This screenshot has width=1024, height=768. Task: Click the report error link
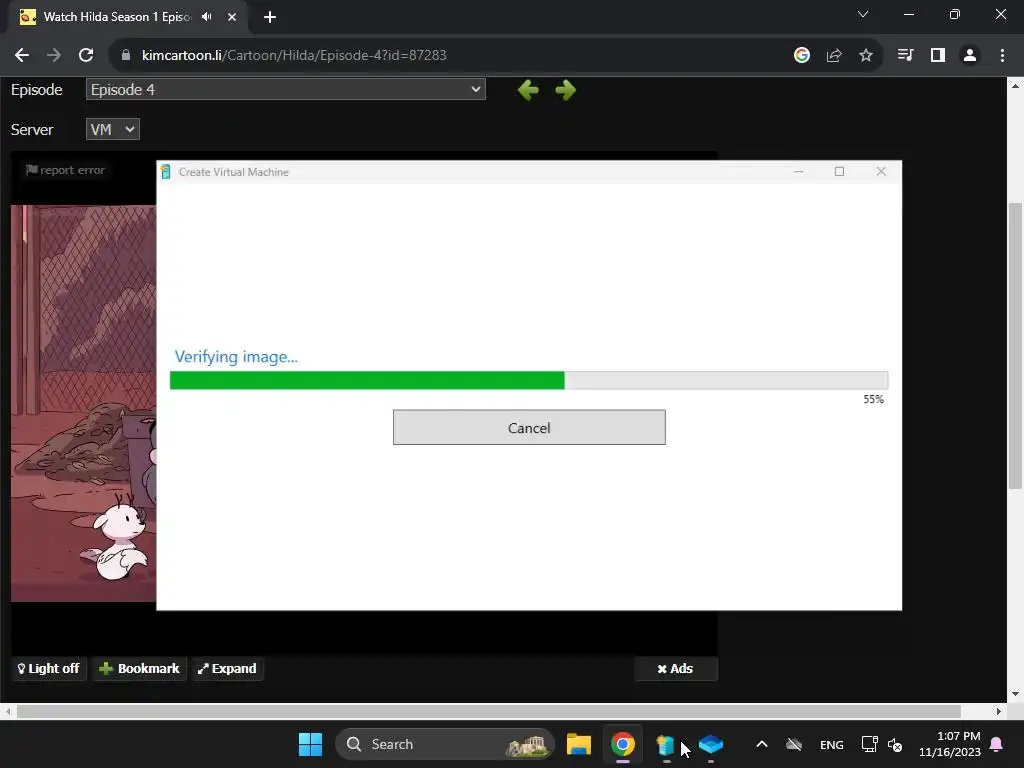coord(65,170)
